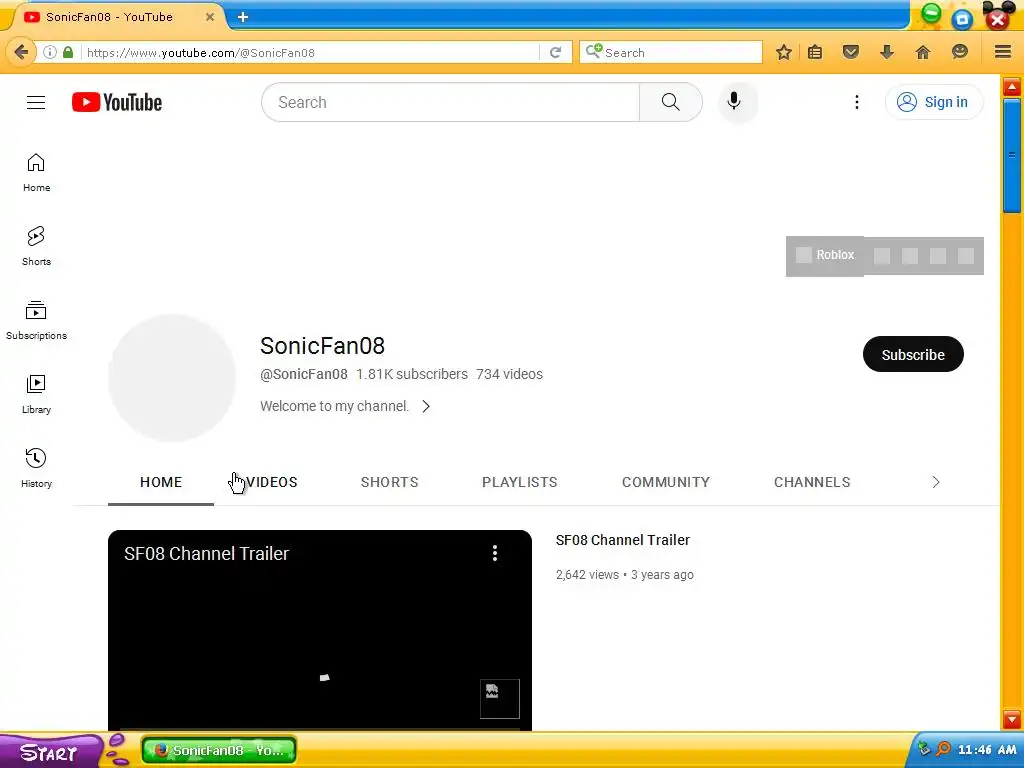
Task: Select the SonicFan08 taskbar window button
Action: tap(219, 750)
